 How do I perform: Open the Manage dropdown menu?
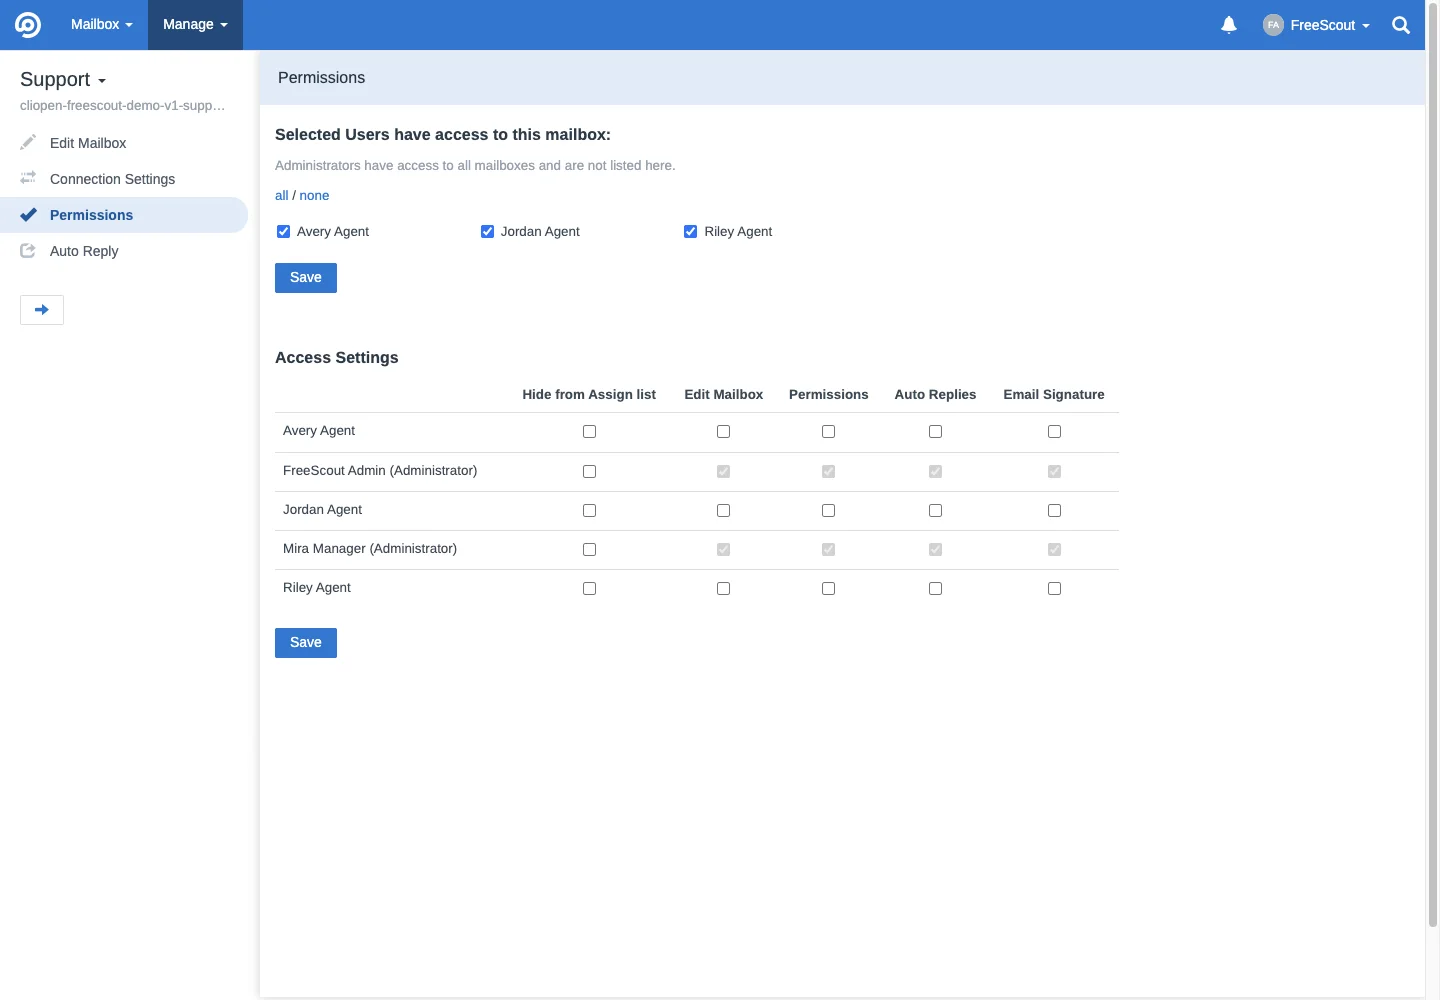click(x=195, y=25)
